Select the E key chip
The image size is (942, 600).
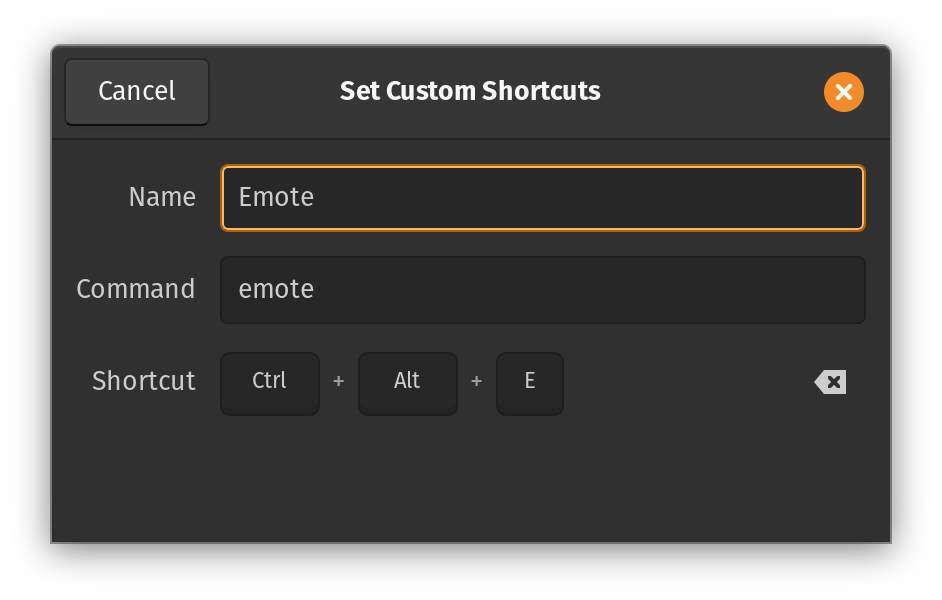point(529,383)
